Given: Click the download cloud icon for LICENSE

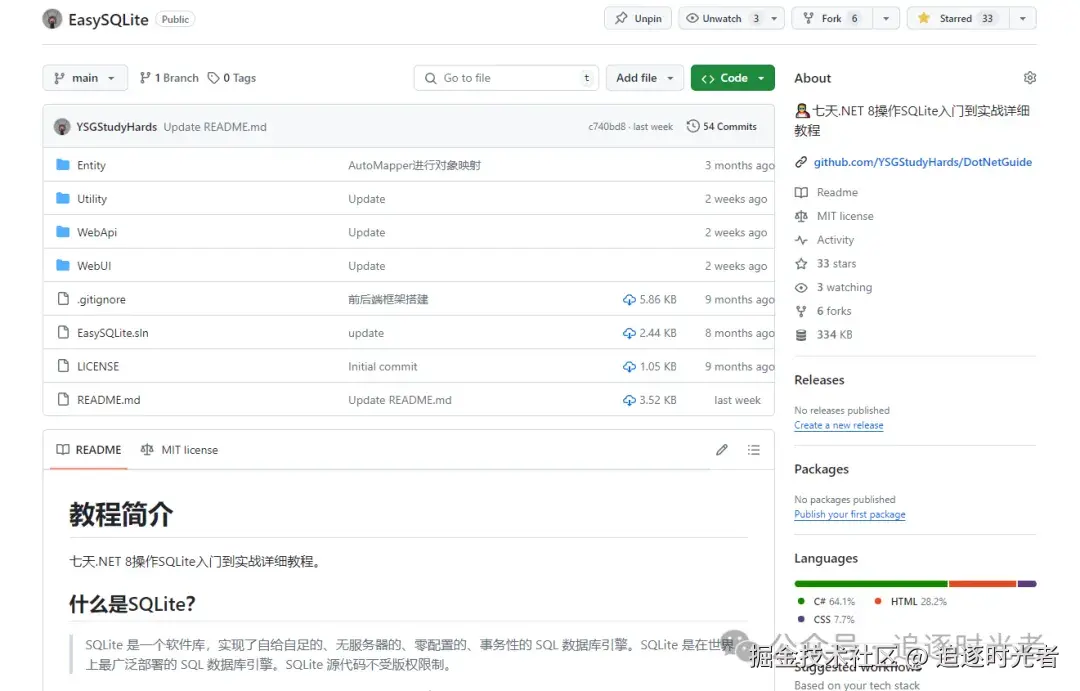Looking at the screenshot, I should [629, 367].
